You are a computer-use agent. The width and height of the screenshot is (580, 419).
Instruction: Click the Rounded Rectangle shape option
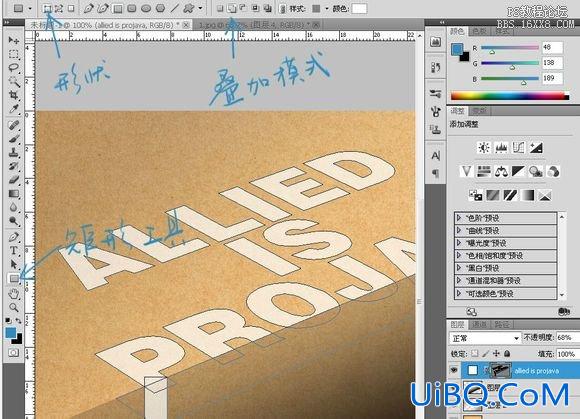pyautogui.click(x=132, y=8)
